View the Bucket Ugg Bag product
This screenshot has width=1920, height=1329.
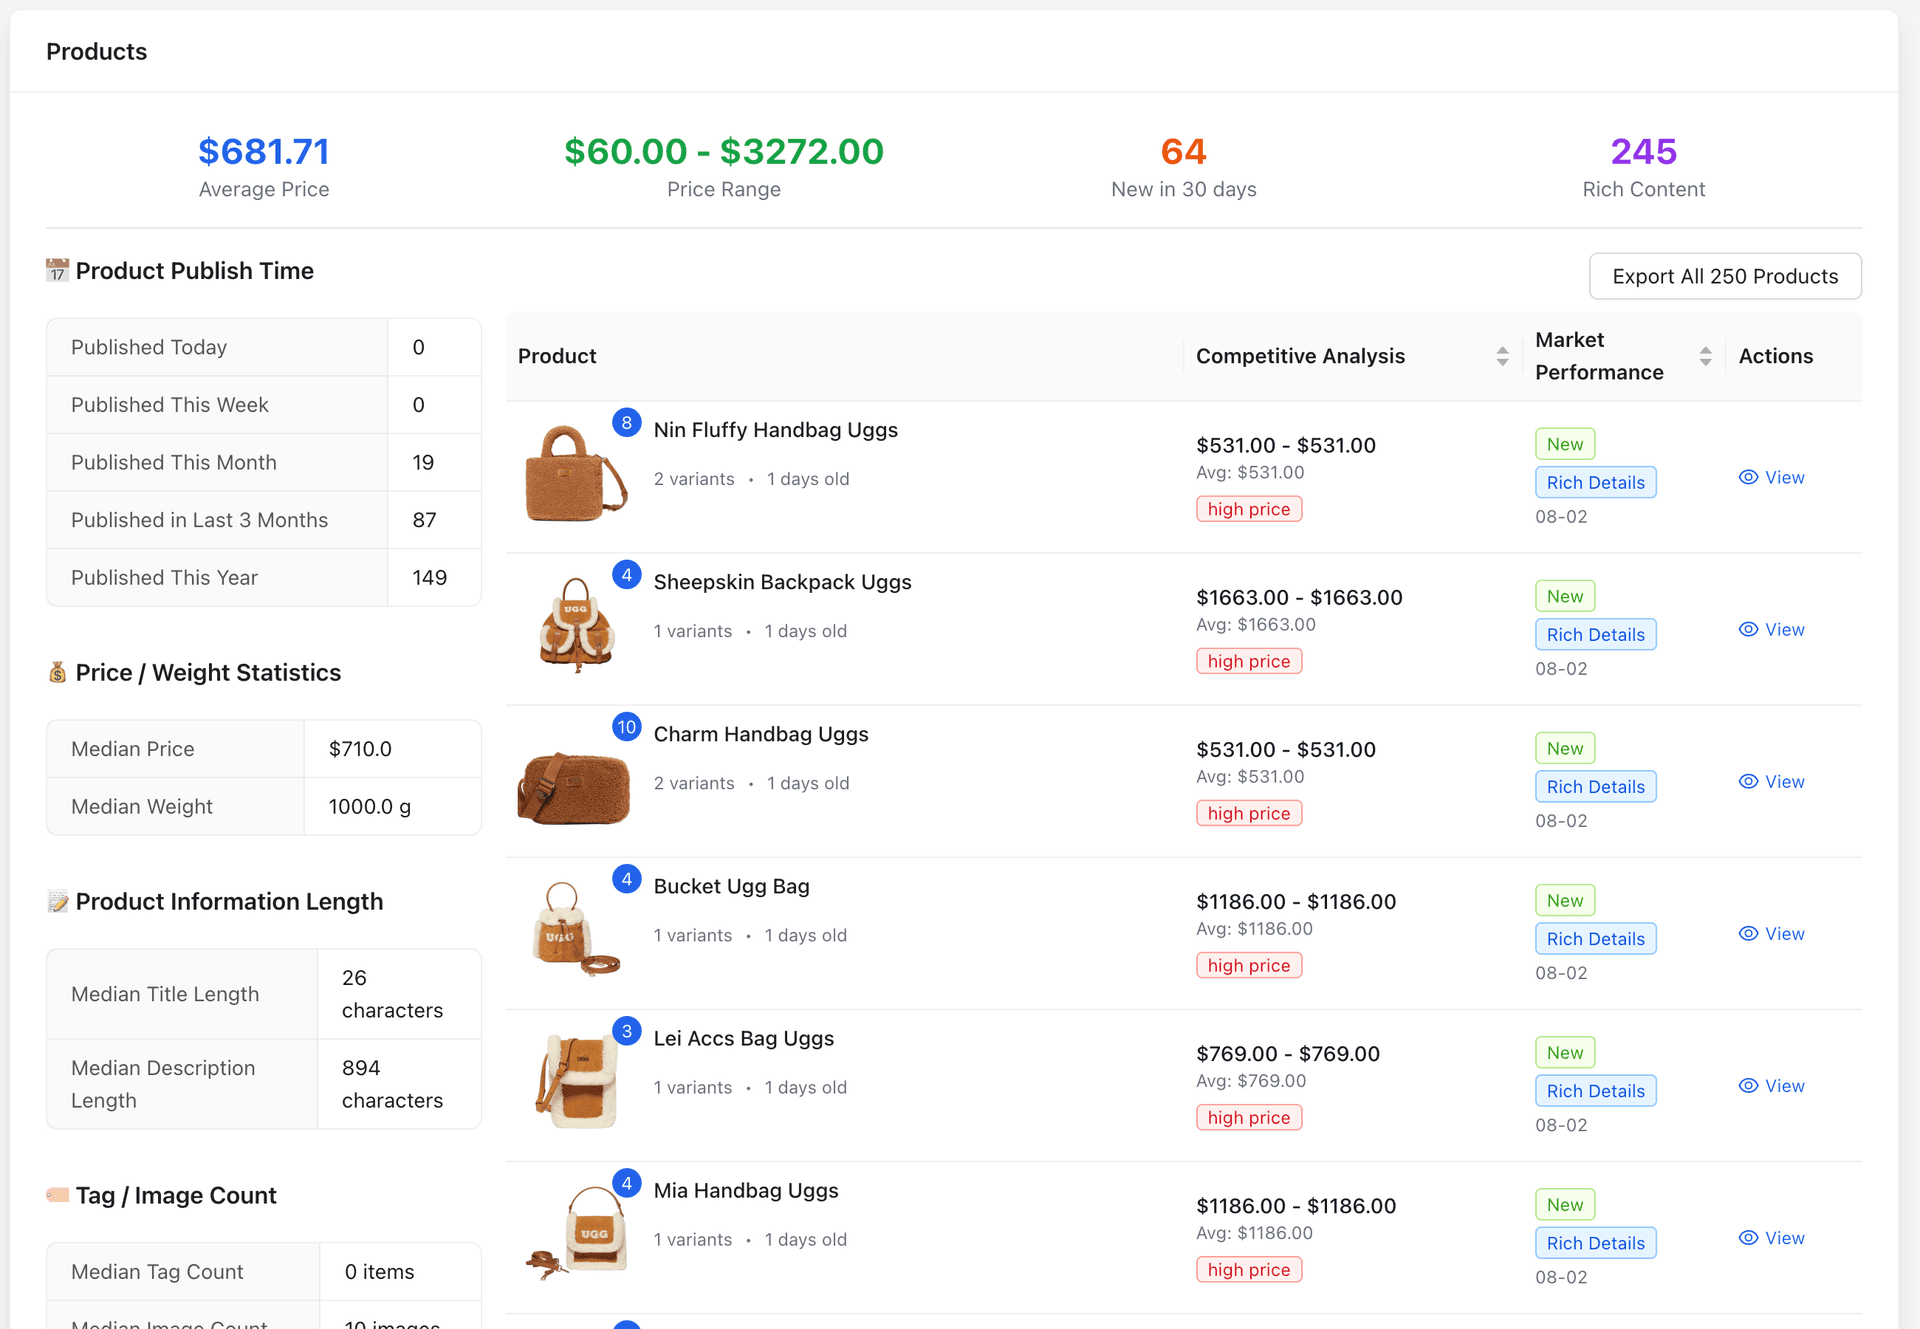[x=1771, y=933]
